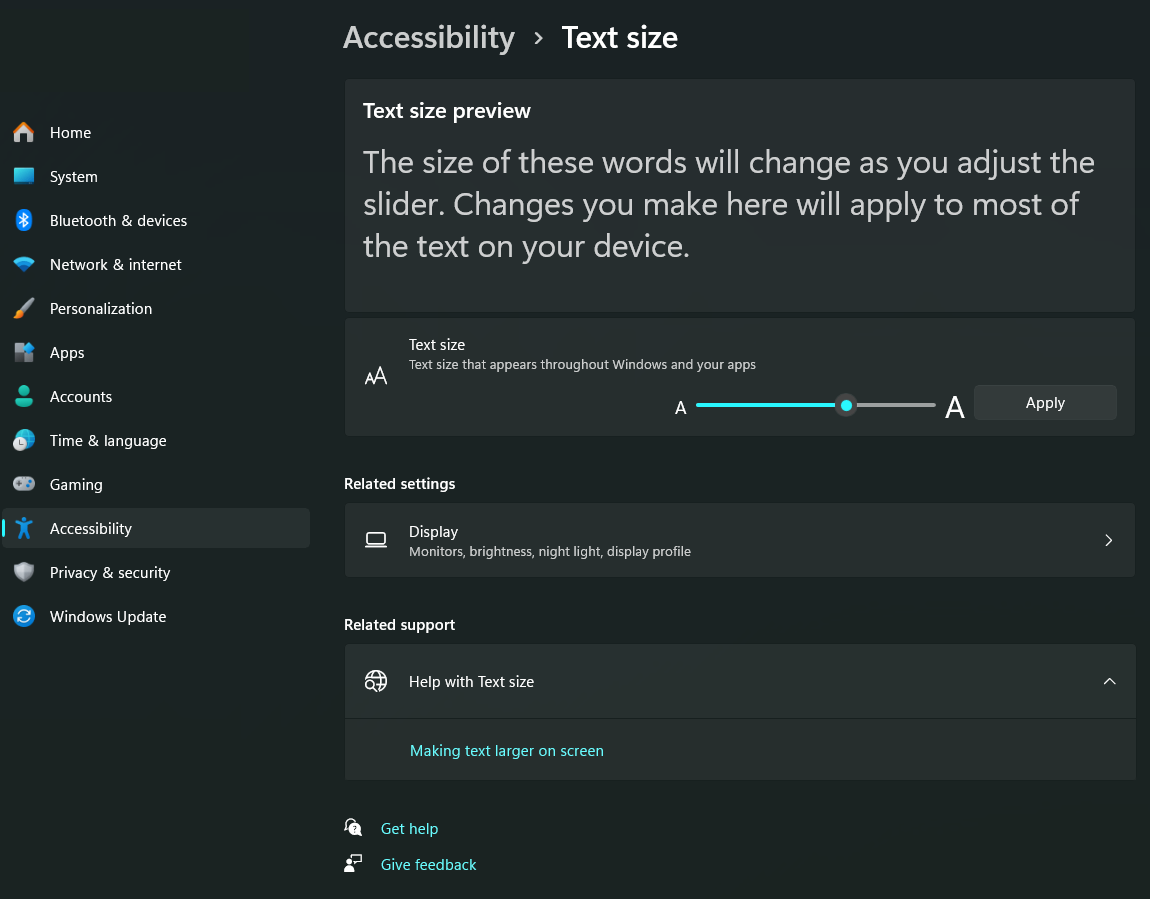Screen dimensions: 1150x899
Task: Expand the Display related settings row
Action: coord(1108,540)
